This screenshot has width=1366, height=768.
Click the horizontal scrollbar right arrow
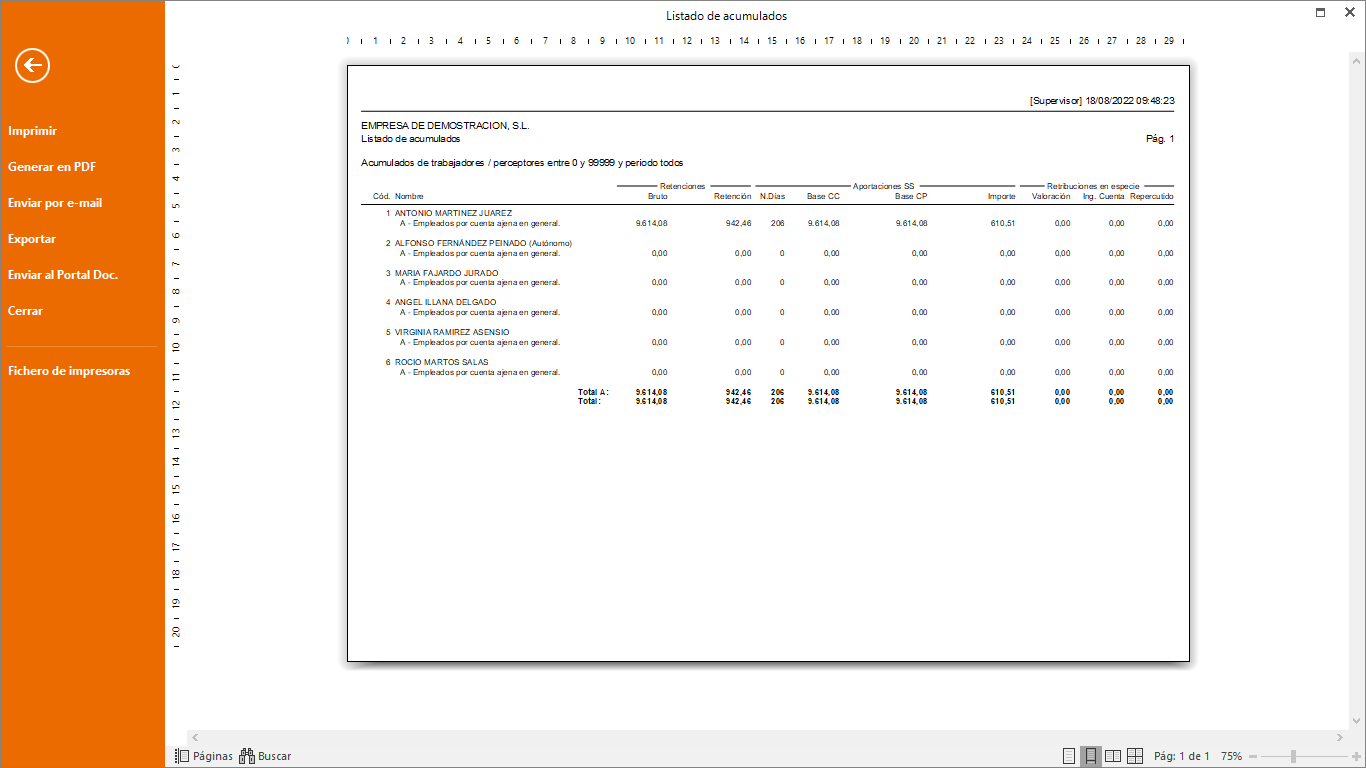pyautogui.click(x=1339, y=737)
